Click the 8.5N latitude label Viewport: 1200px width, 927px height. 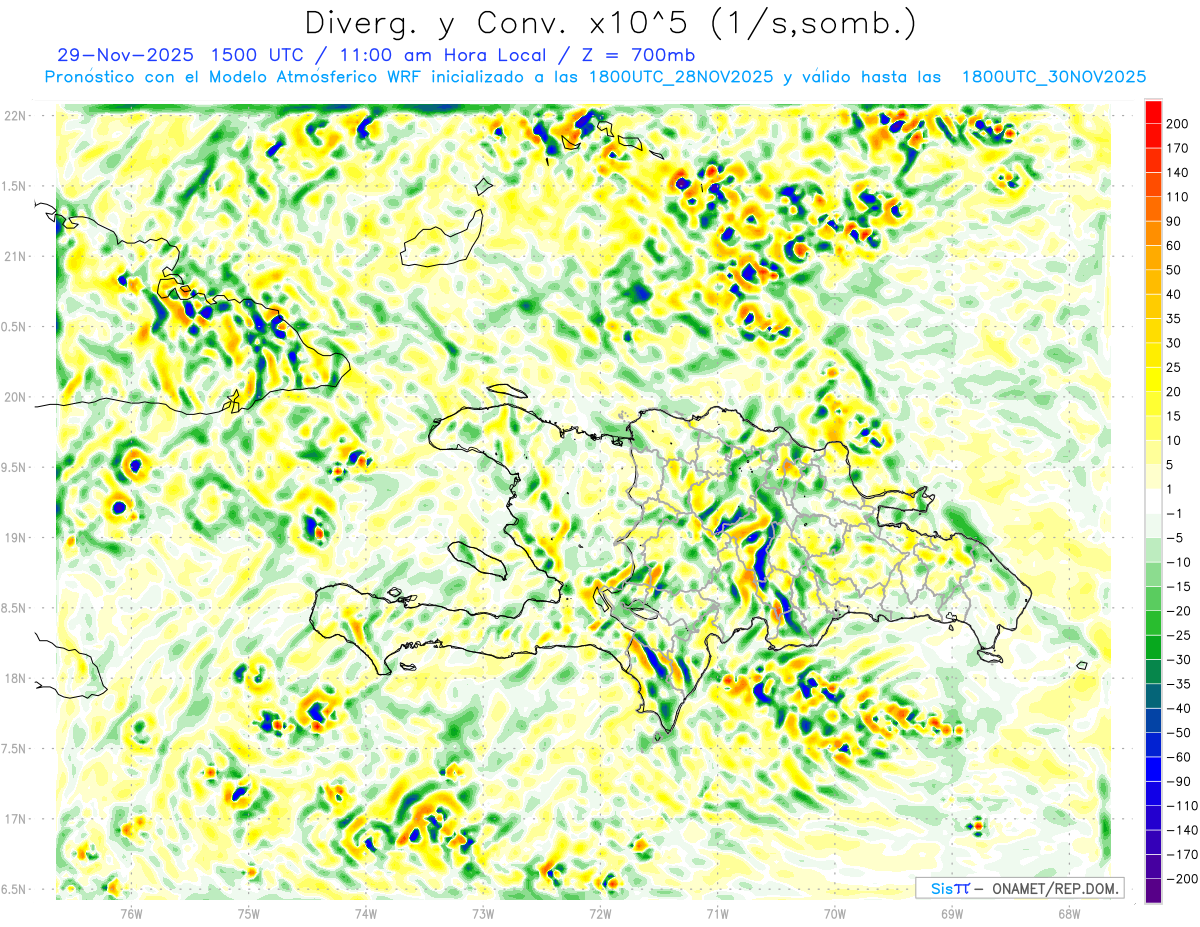tap(13, 608)
